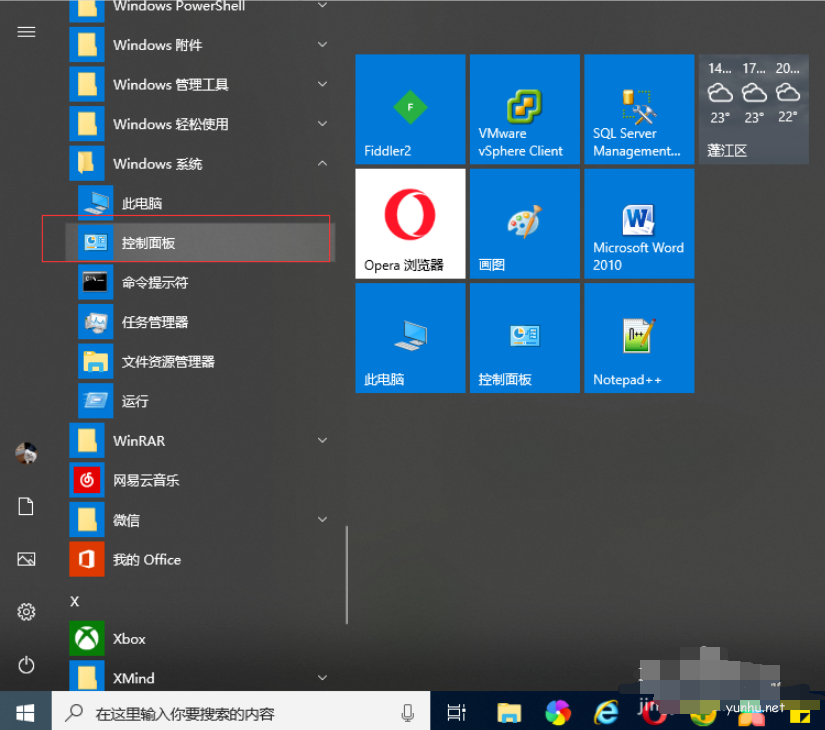
Task: Open the Fiddler2 tile
Action: [410, 109]
